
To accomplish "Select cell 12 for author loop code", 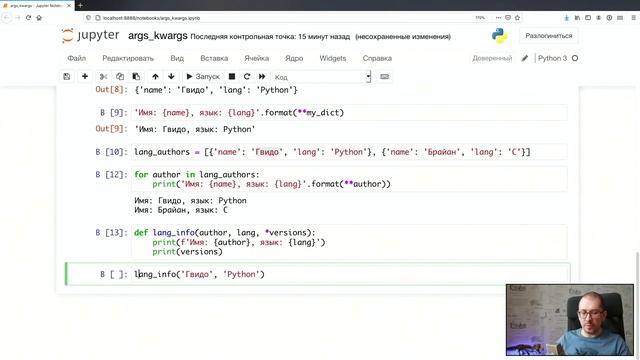I will (349, 179).
